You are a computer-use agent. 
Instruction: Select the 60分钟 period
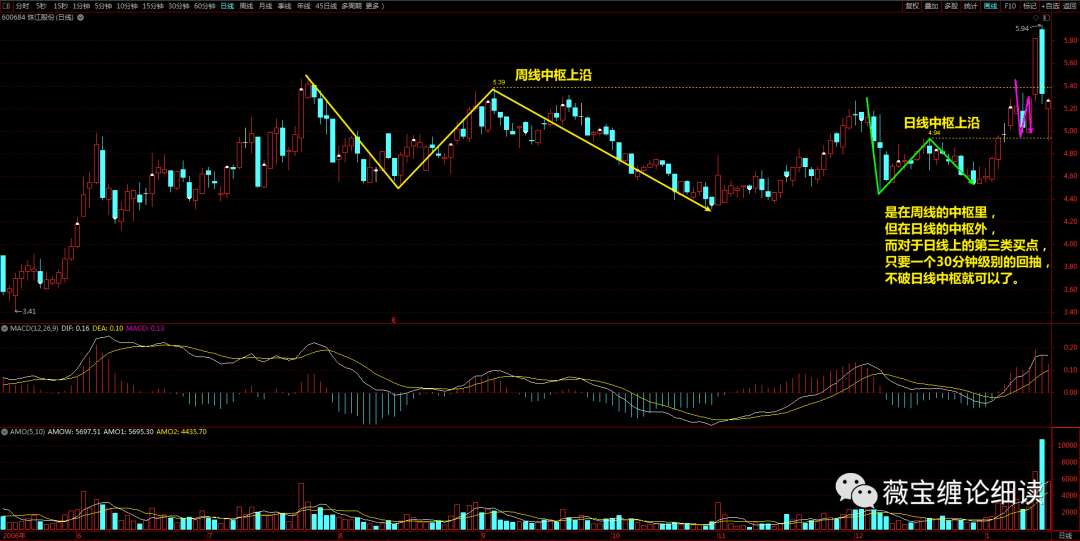click(x=205, y=6)
